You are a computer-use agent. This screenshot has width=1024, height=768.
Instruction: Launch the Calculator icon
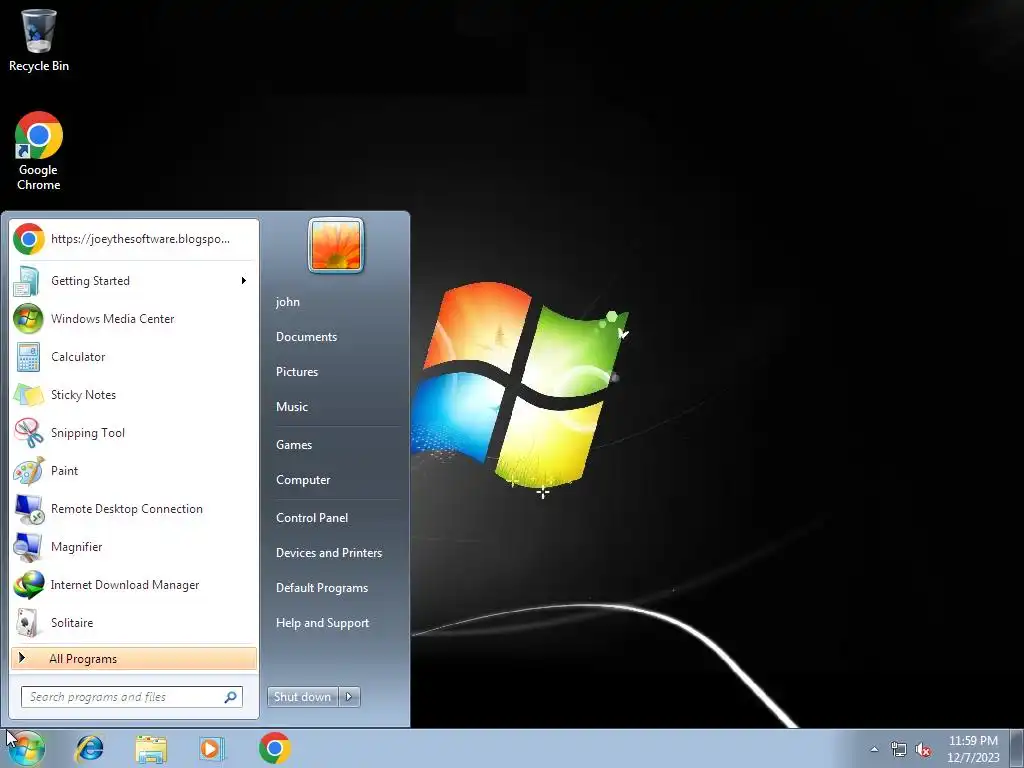click(29, 357)
